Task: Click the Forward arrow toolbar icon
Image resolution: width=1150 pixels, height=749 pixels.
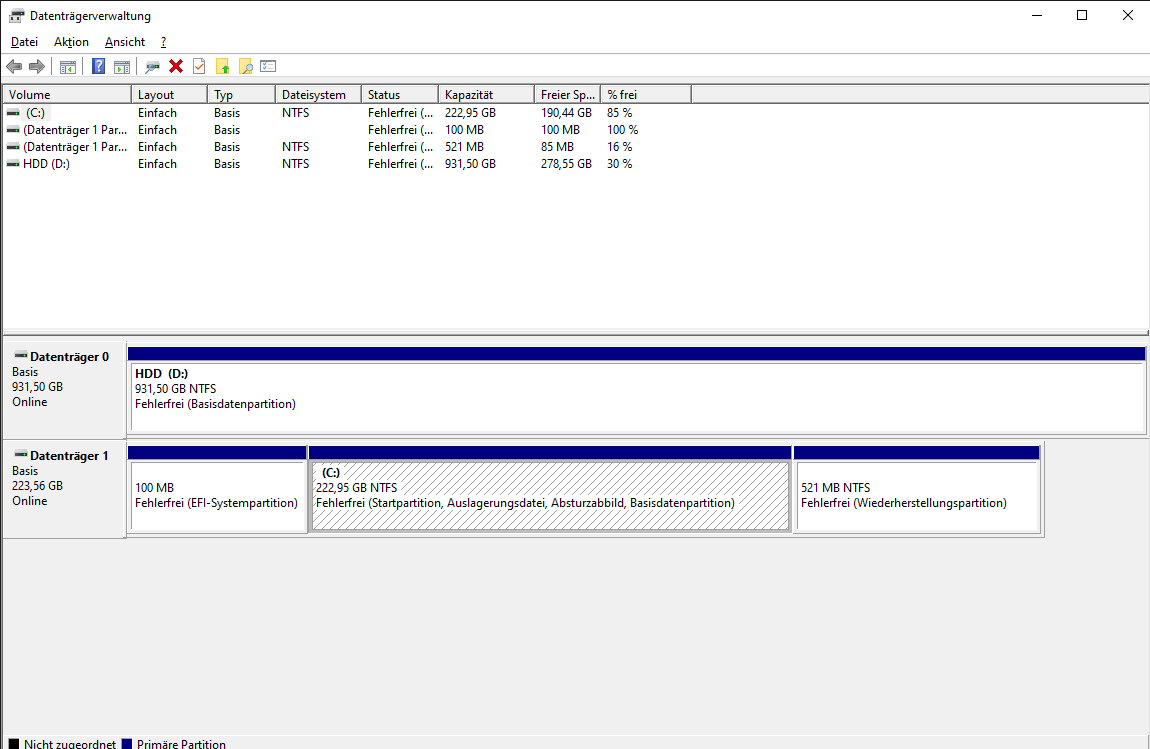Action: point(37,67)
